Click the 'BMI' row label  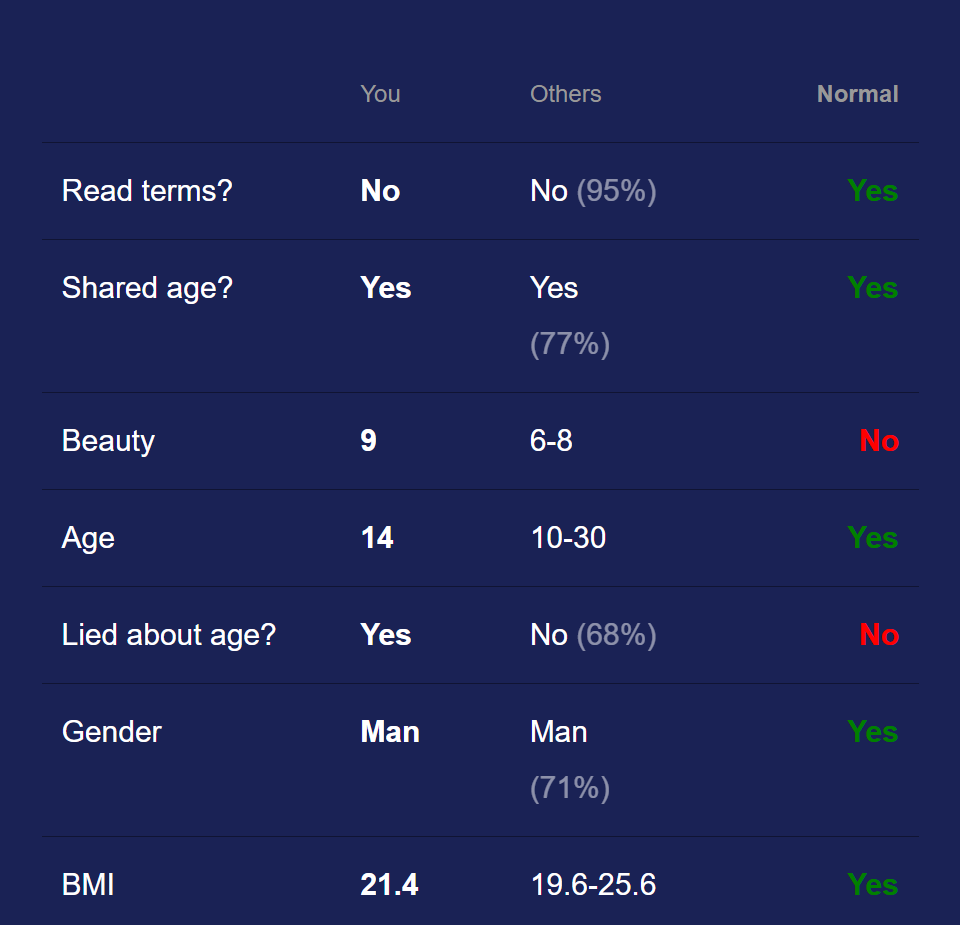pyautogui.click(x=88, y=885)
